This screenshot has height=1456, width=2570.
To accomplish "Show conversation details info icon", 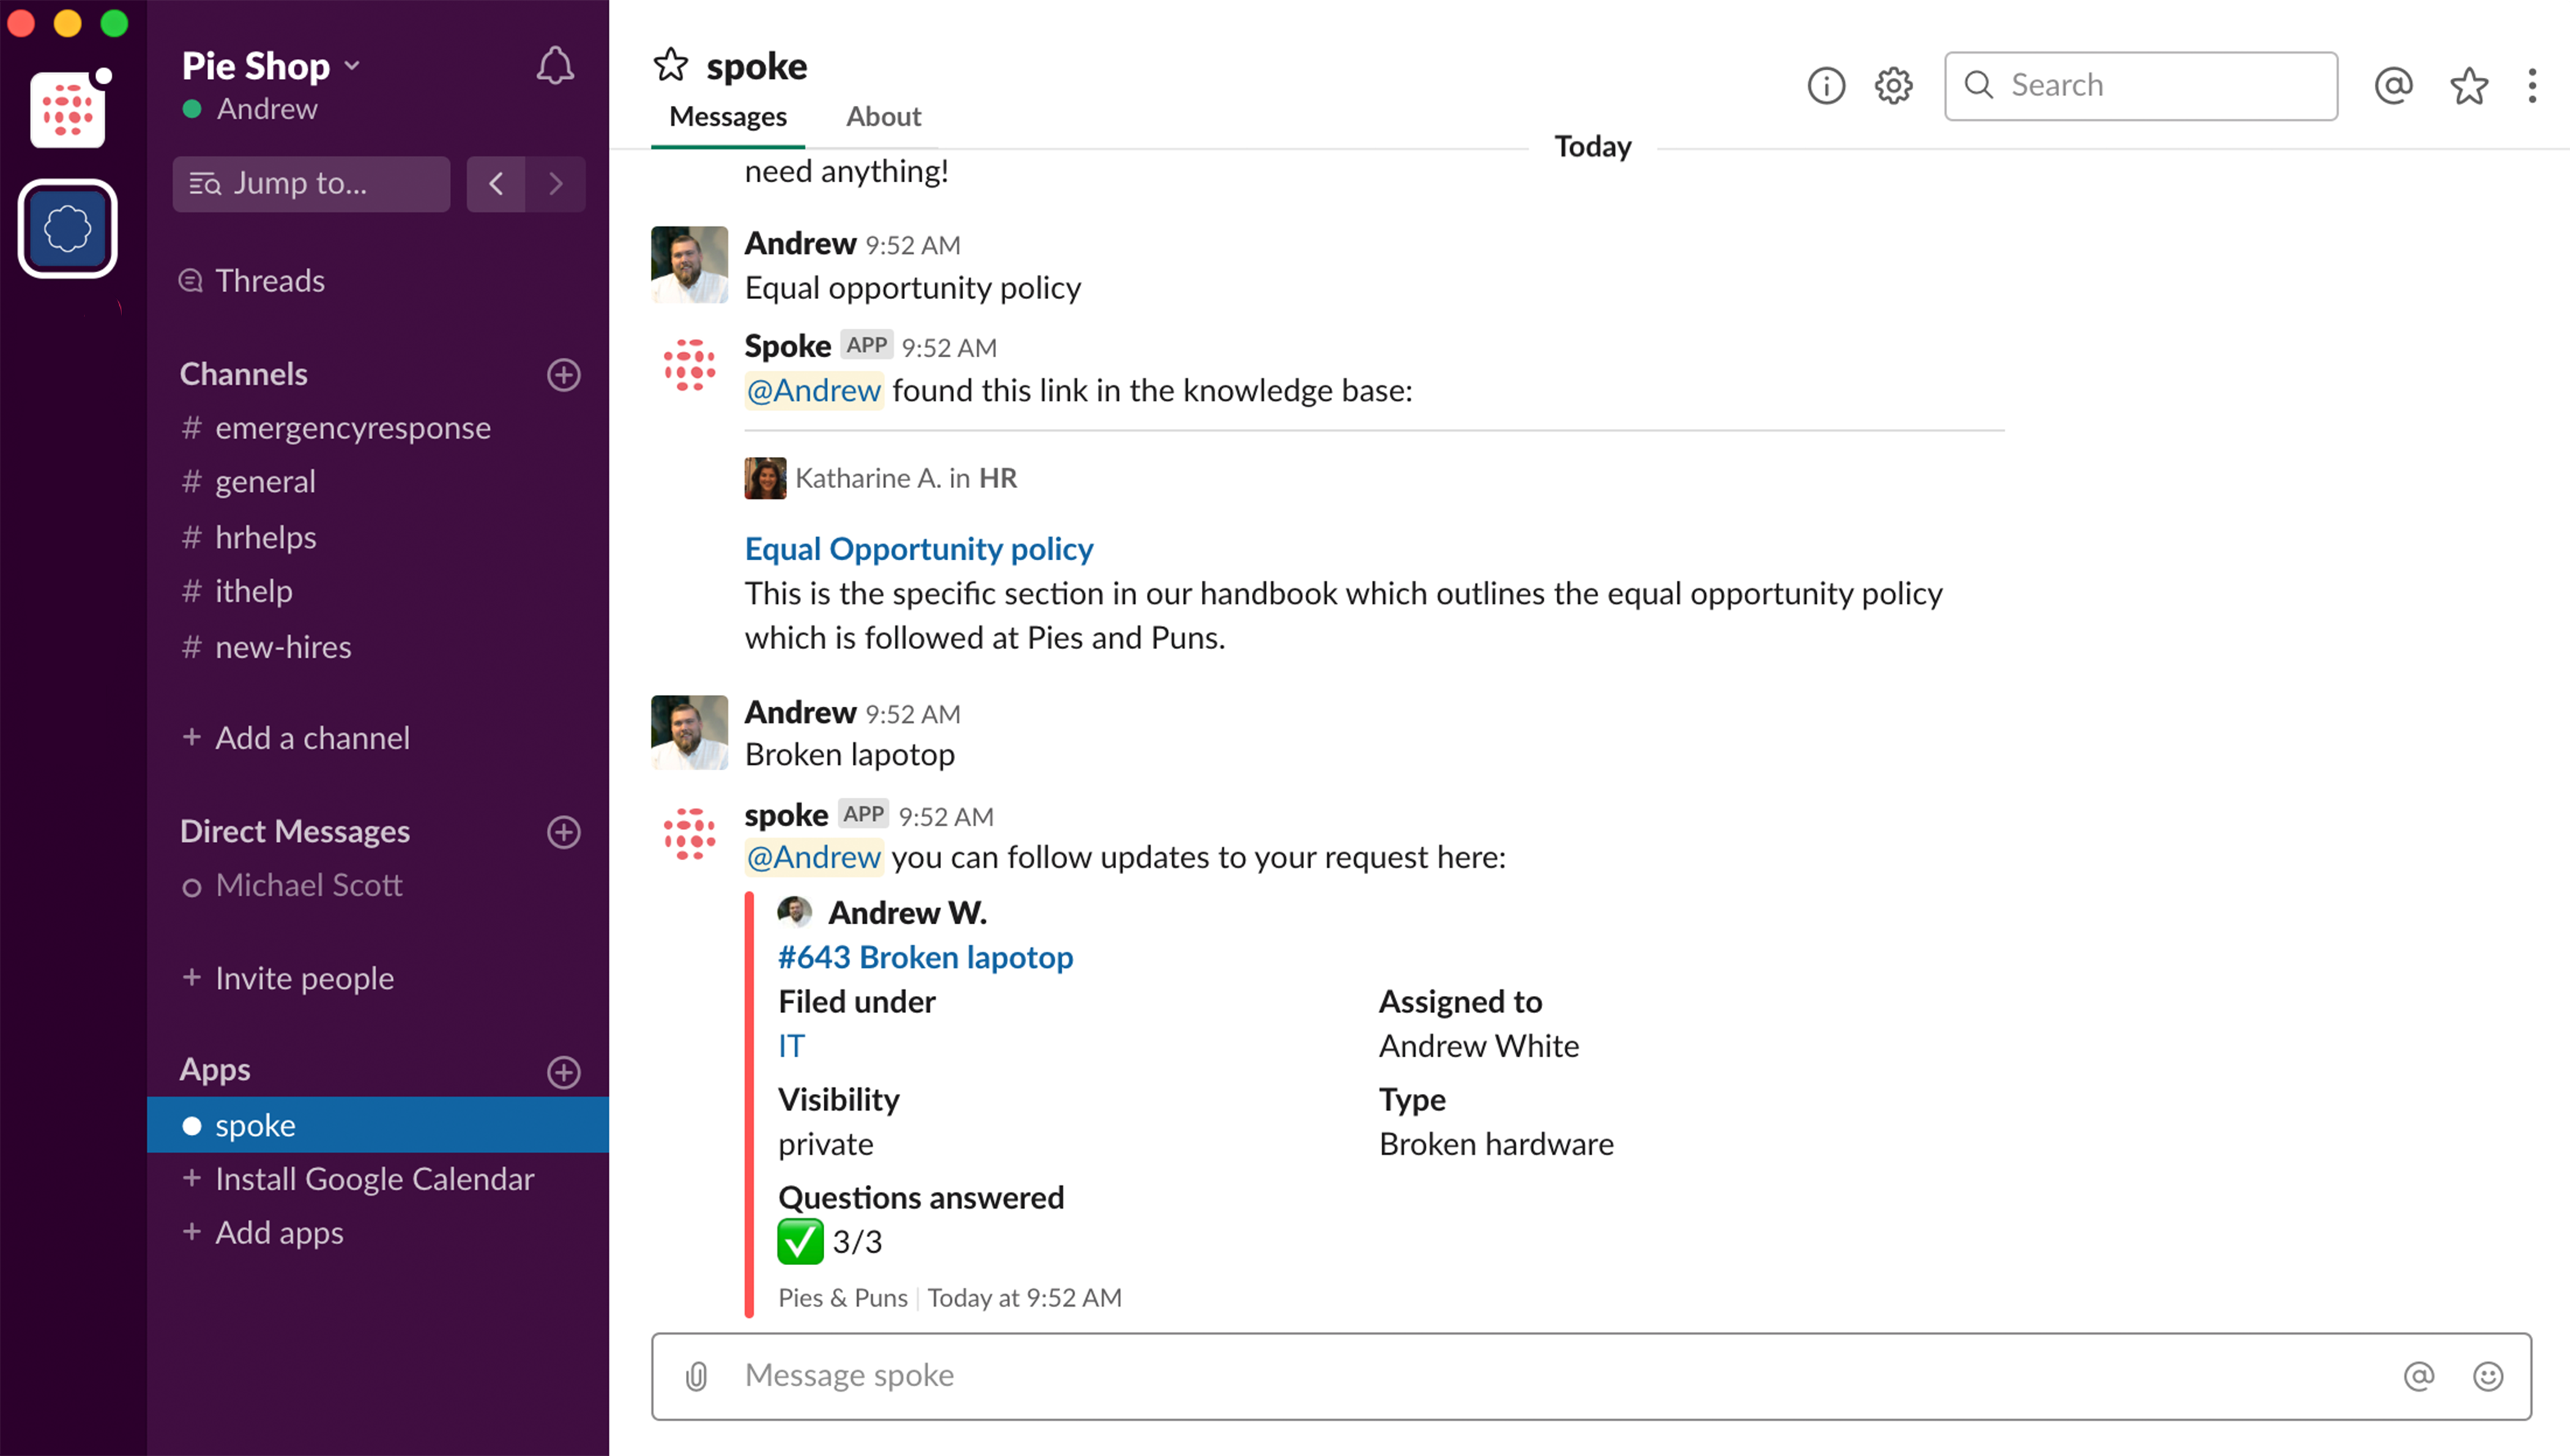I will coord(1826,86).
